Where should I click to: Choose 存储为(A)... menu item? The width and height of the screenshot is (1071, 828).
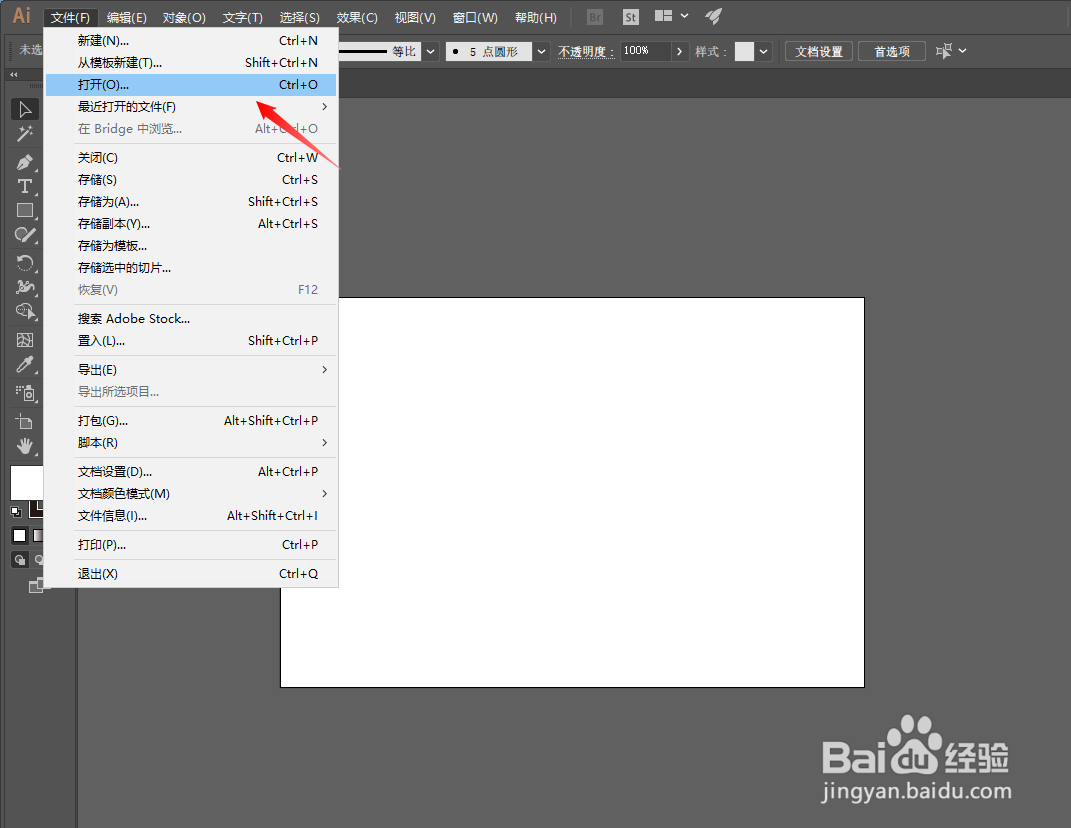[191, 202]
